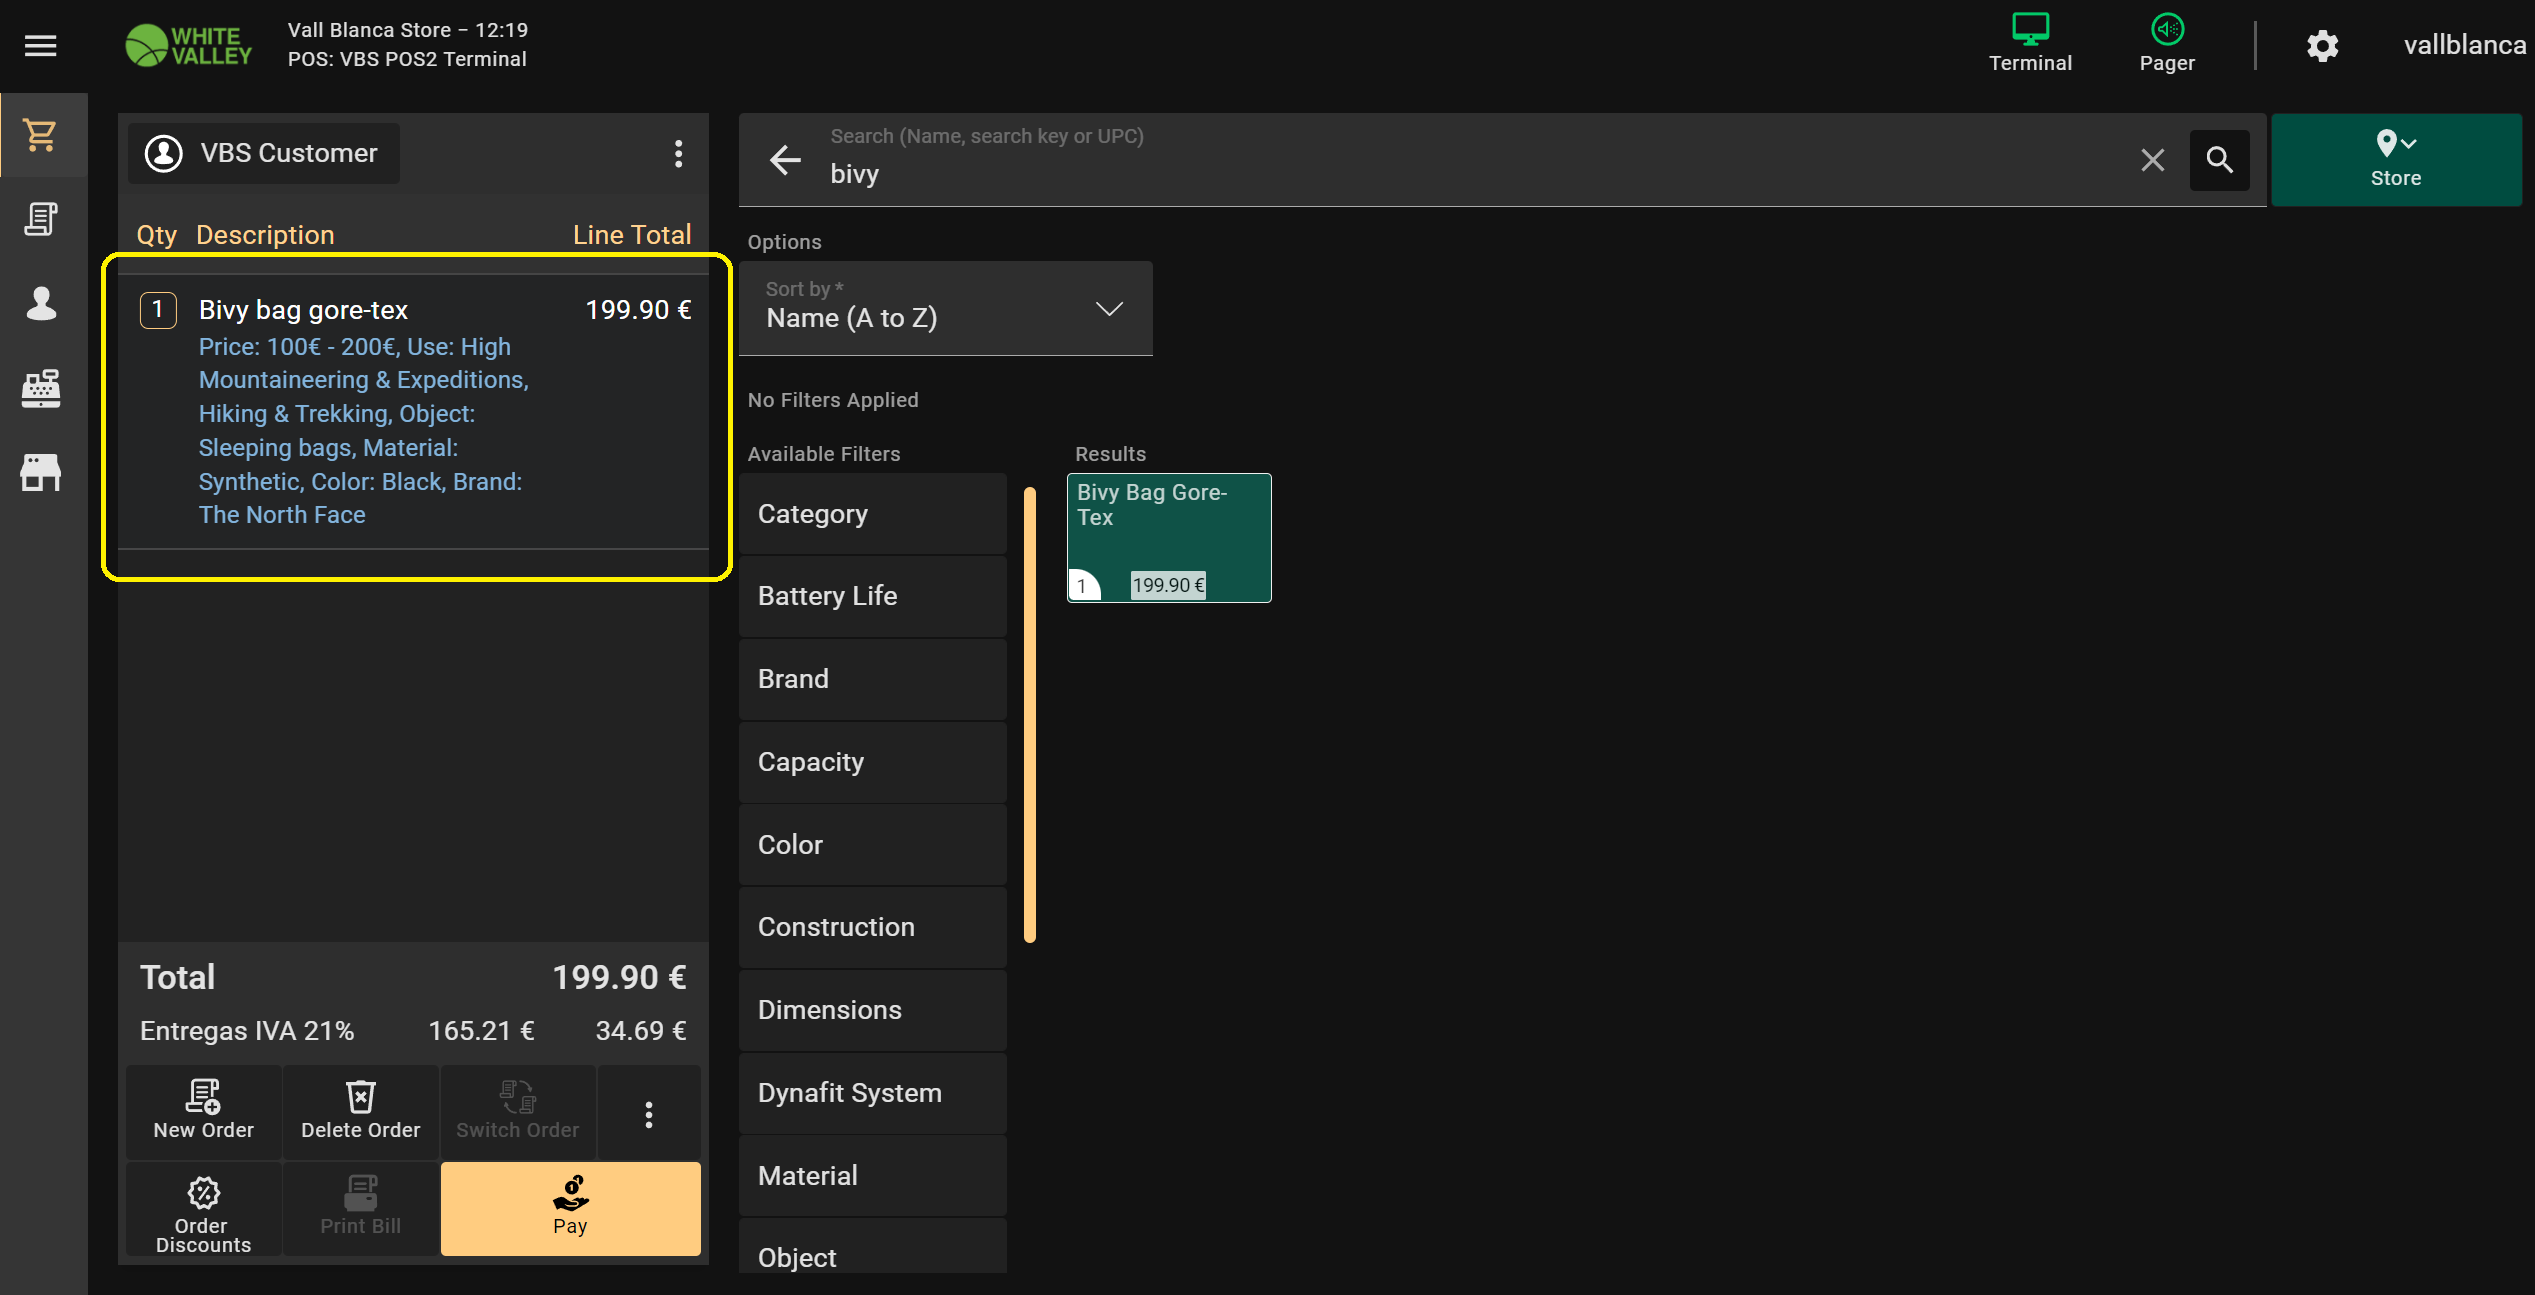This screenshot has height=1295, width=2535.
Task: Select the Bivy Bag Gore-Tex result tile
Action: coord(1168,537)
